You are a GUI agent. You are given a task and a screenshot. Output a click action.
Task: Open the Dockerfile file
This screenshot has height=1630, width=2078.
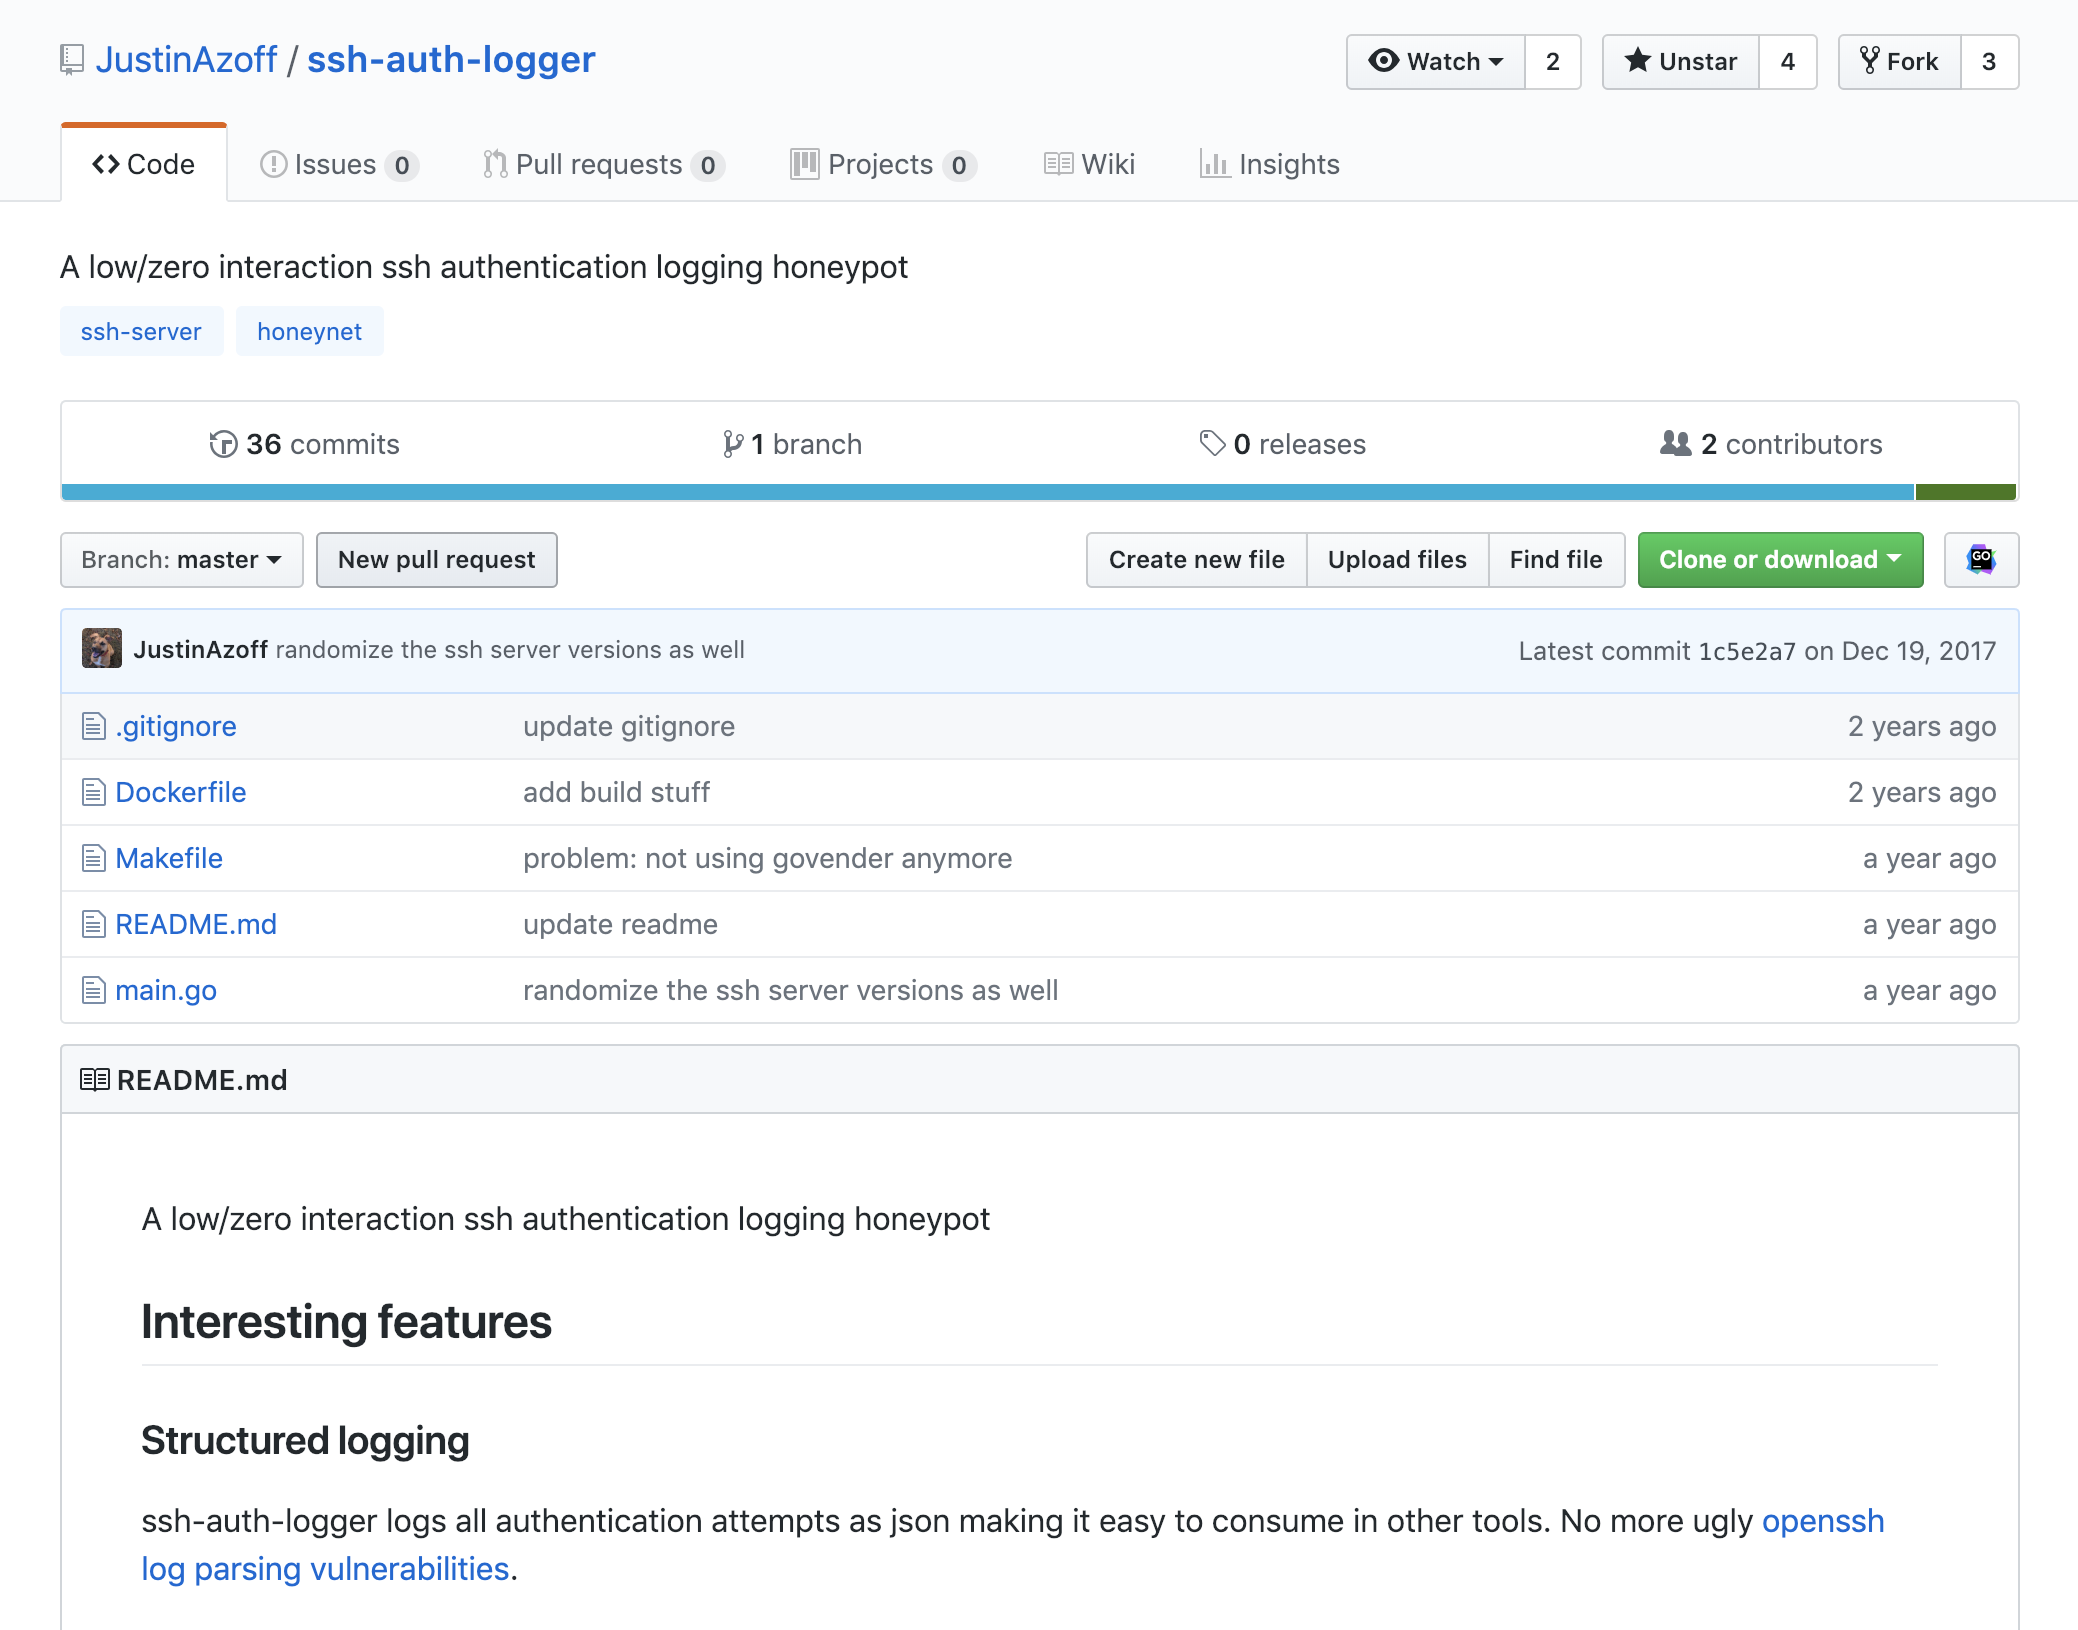pos(181,792)
